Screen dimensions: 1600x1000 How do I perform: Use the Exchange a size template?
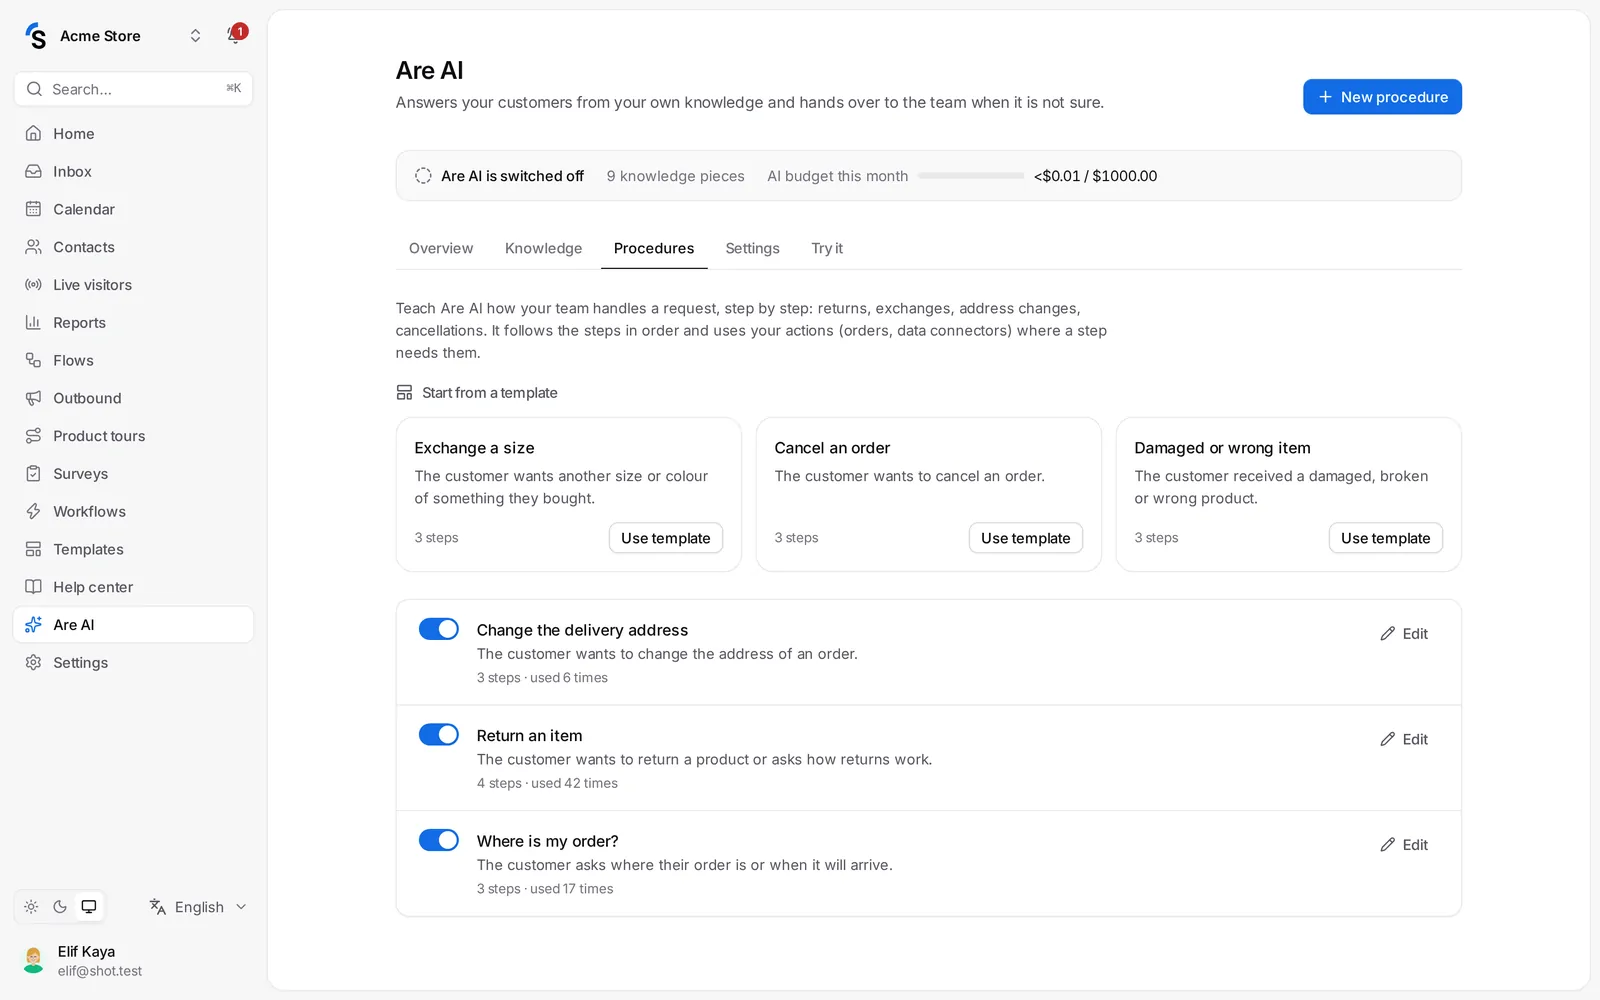pyautogui.click(x=666, y=538)
